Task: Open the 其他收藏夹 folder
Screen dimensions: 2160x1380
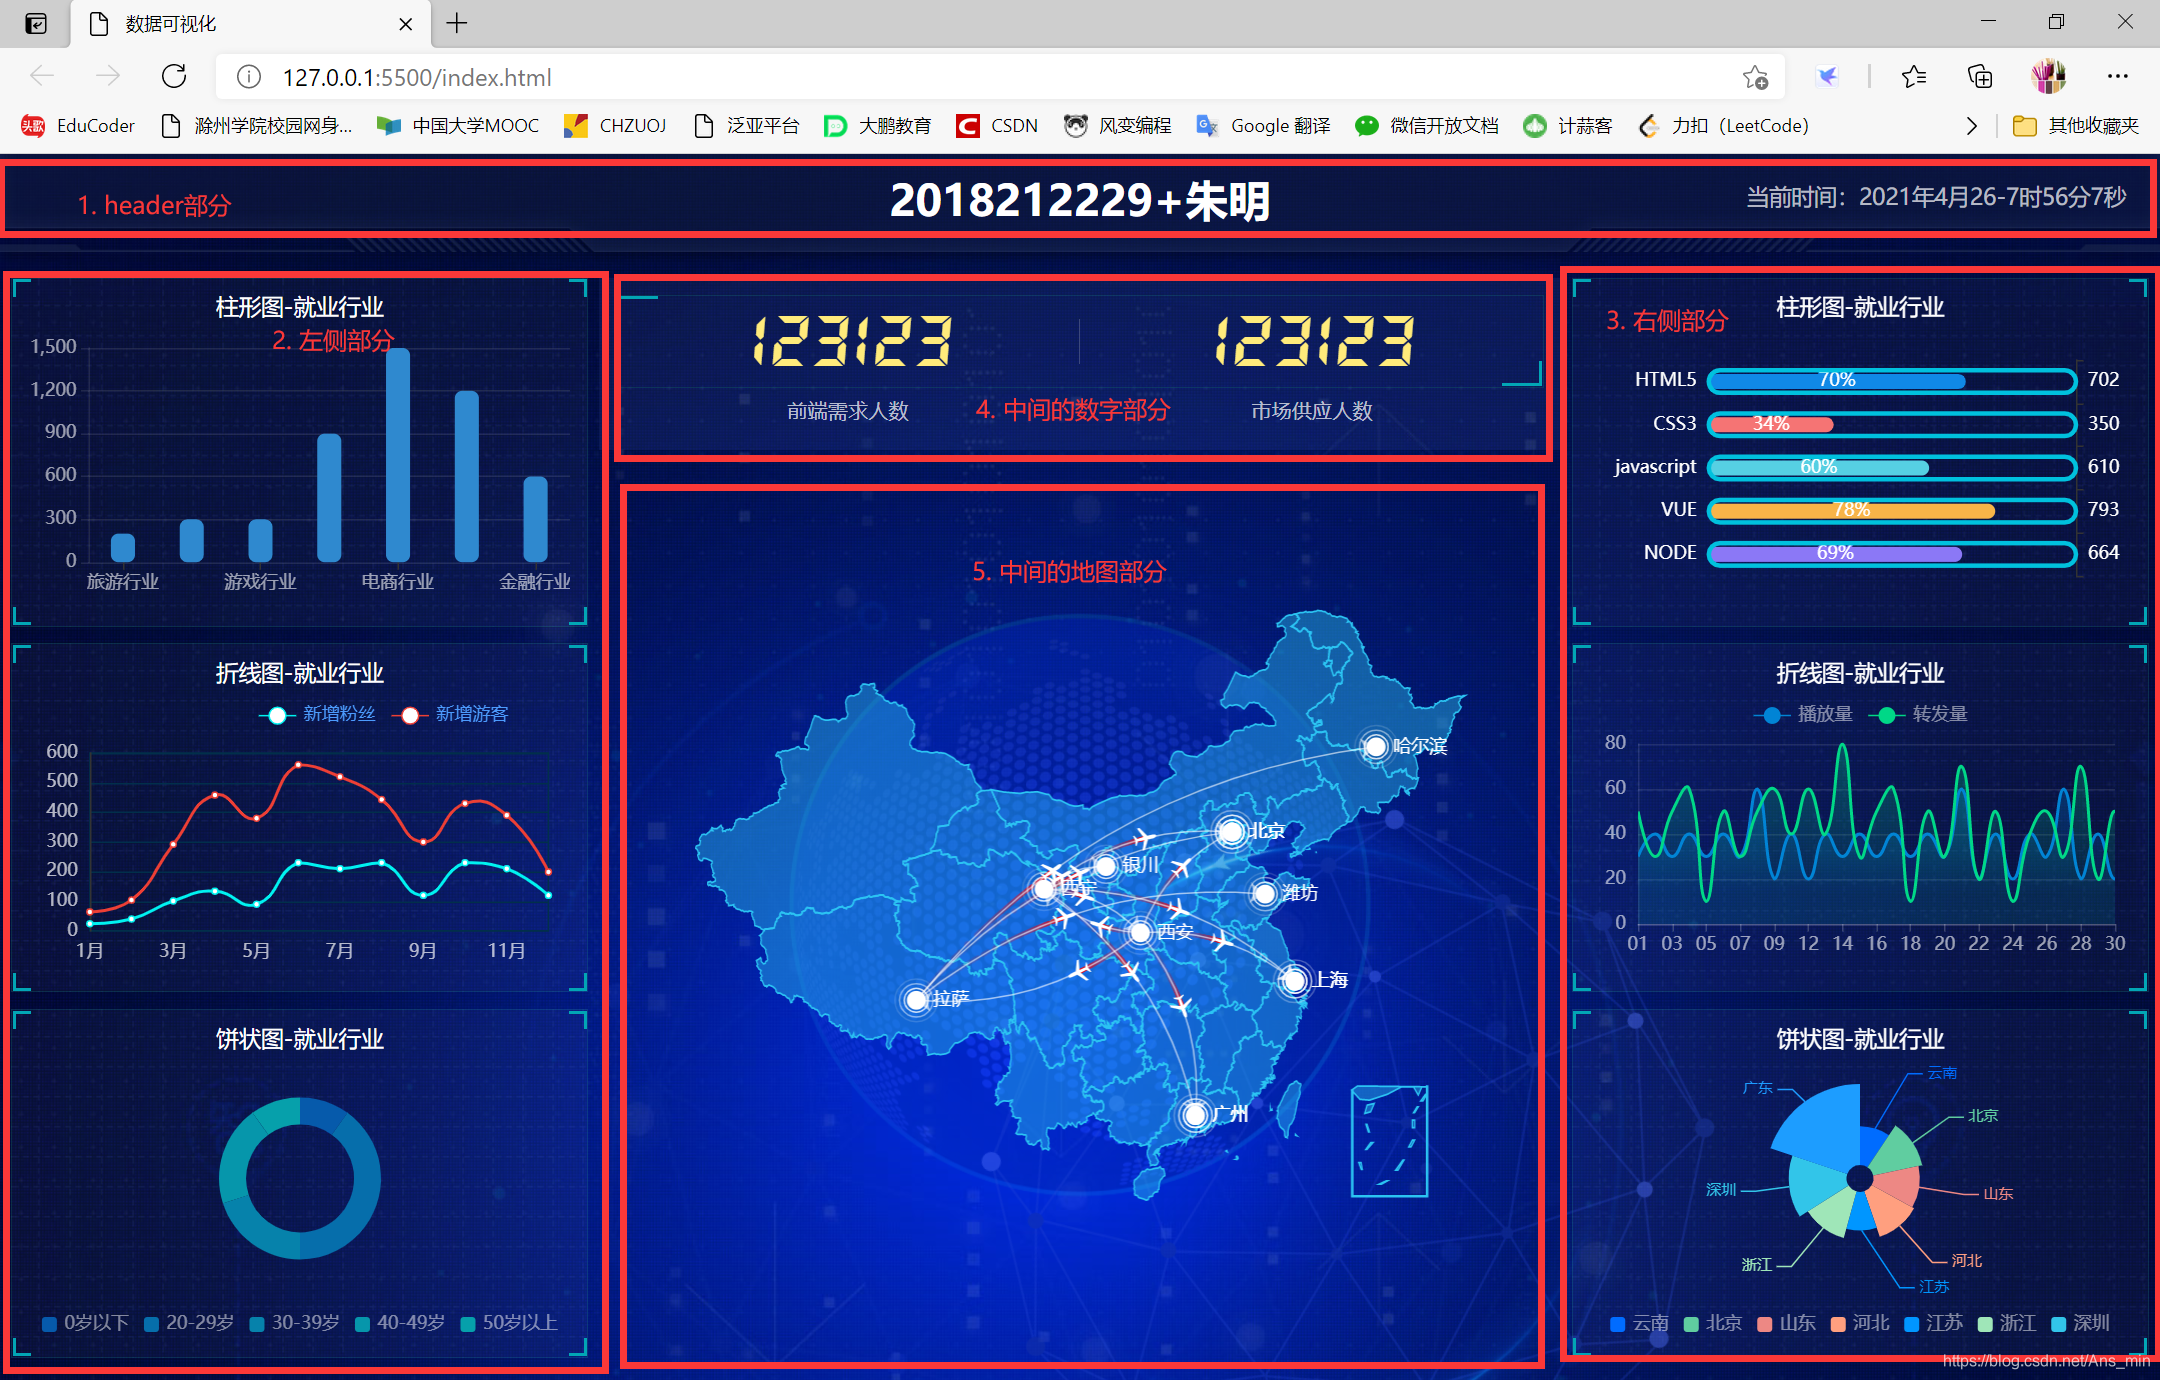Action: (2076, 126)
